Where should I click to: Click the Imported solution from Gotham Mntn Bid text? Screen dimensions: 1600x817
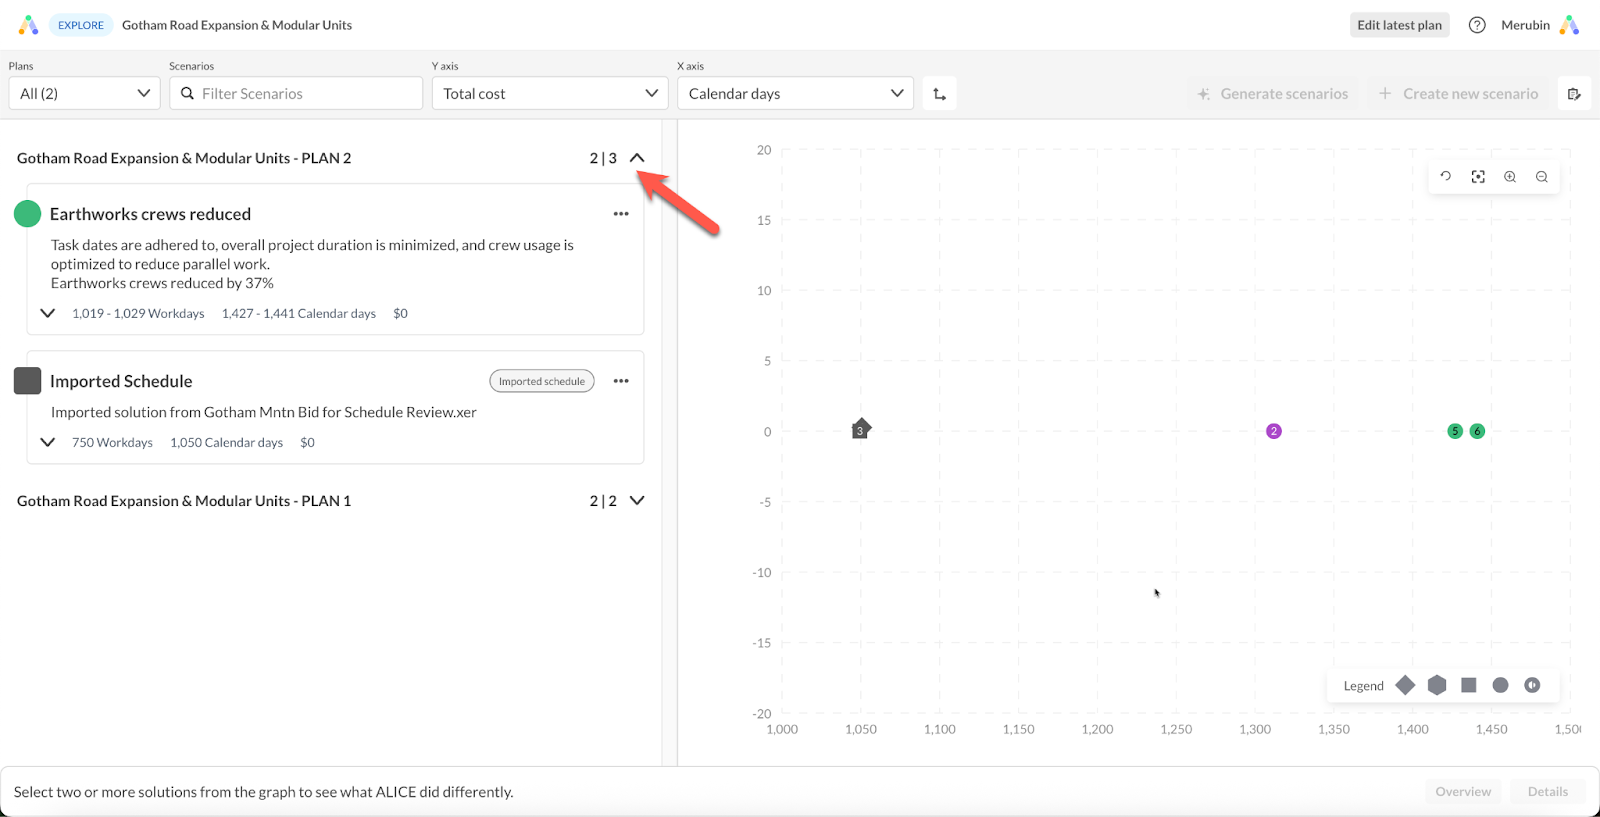pos(264,412)
